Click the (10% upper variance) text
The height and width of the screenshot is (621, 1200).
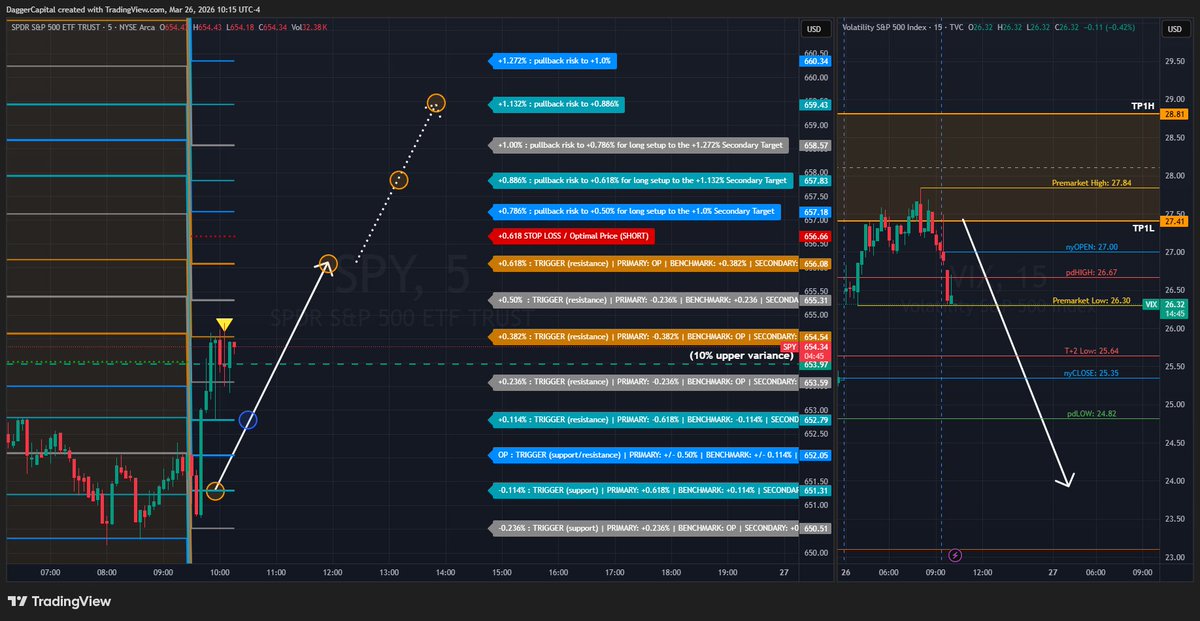741,355
